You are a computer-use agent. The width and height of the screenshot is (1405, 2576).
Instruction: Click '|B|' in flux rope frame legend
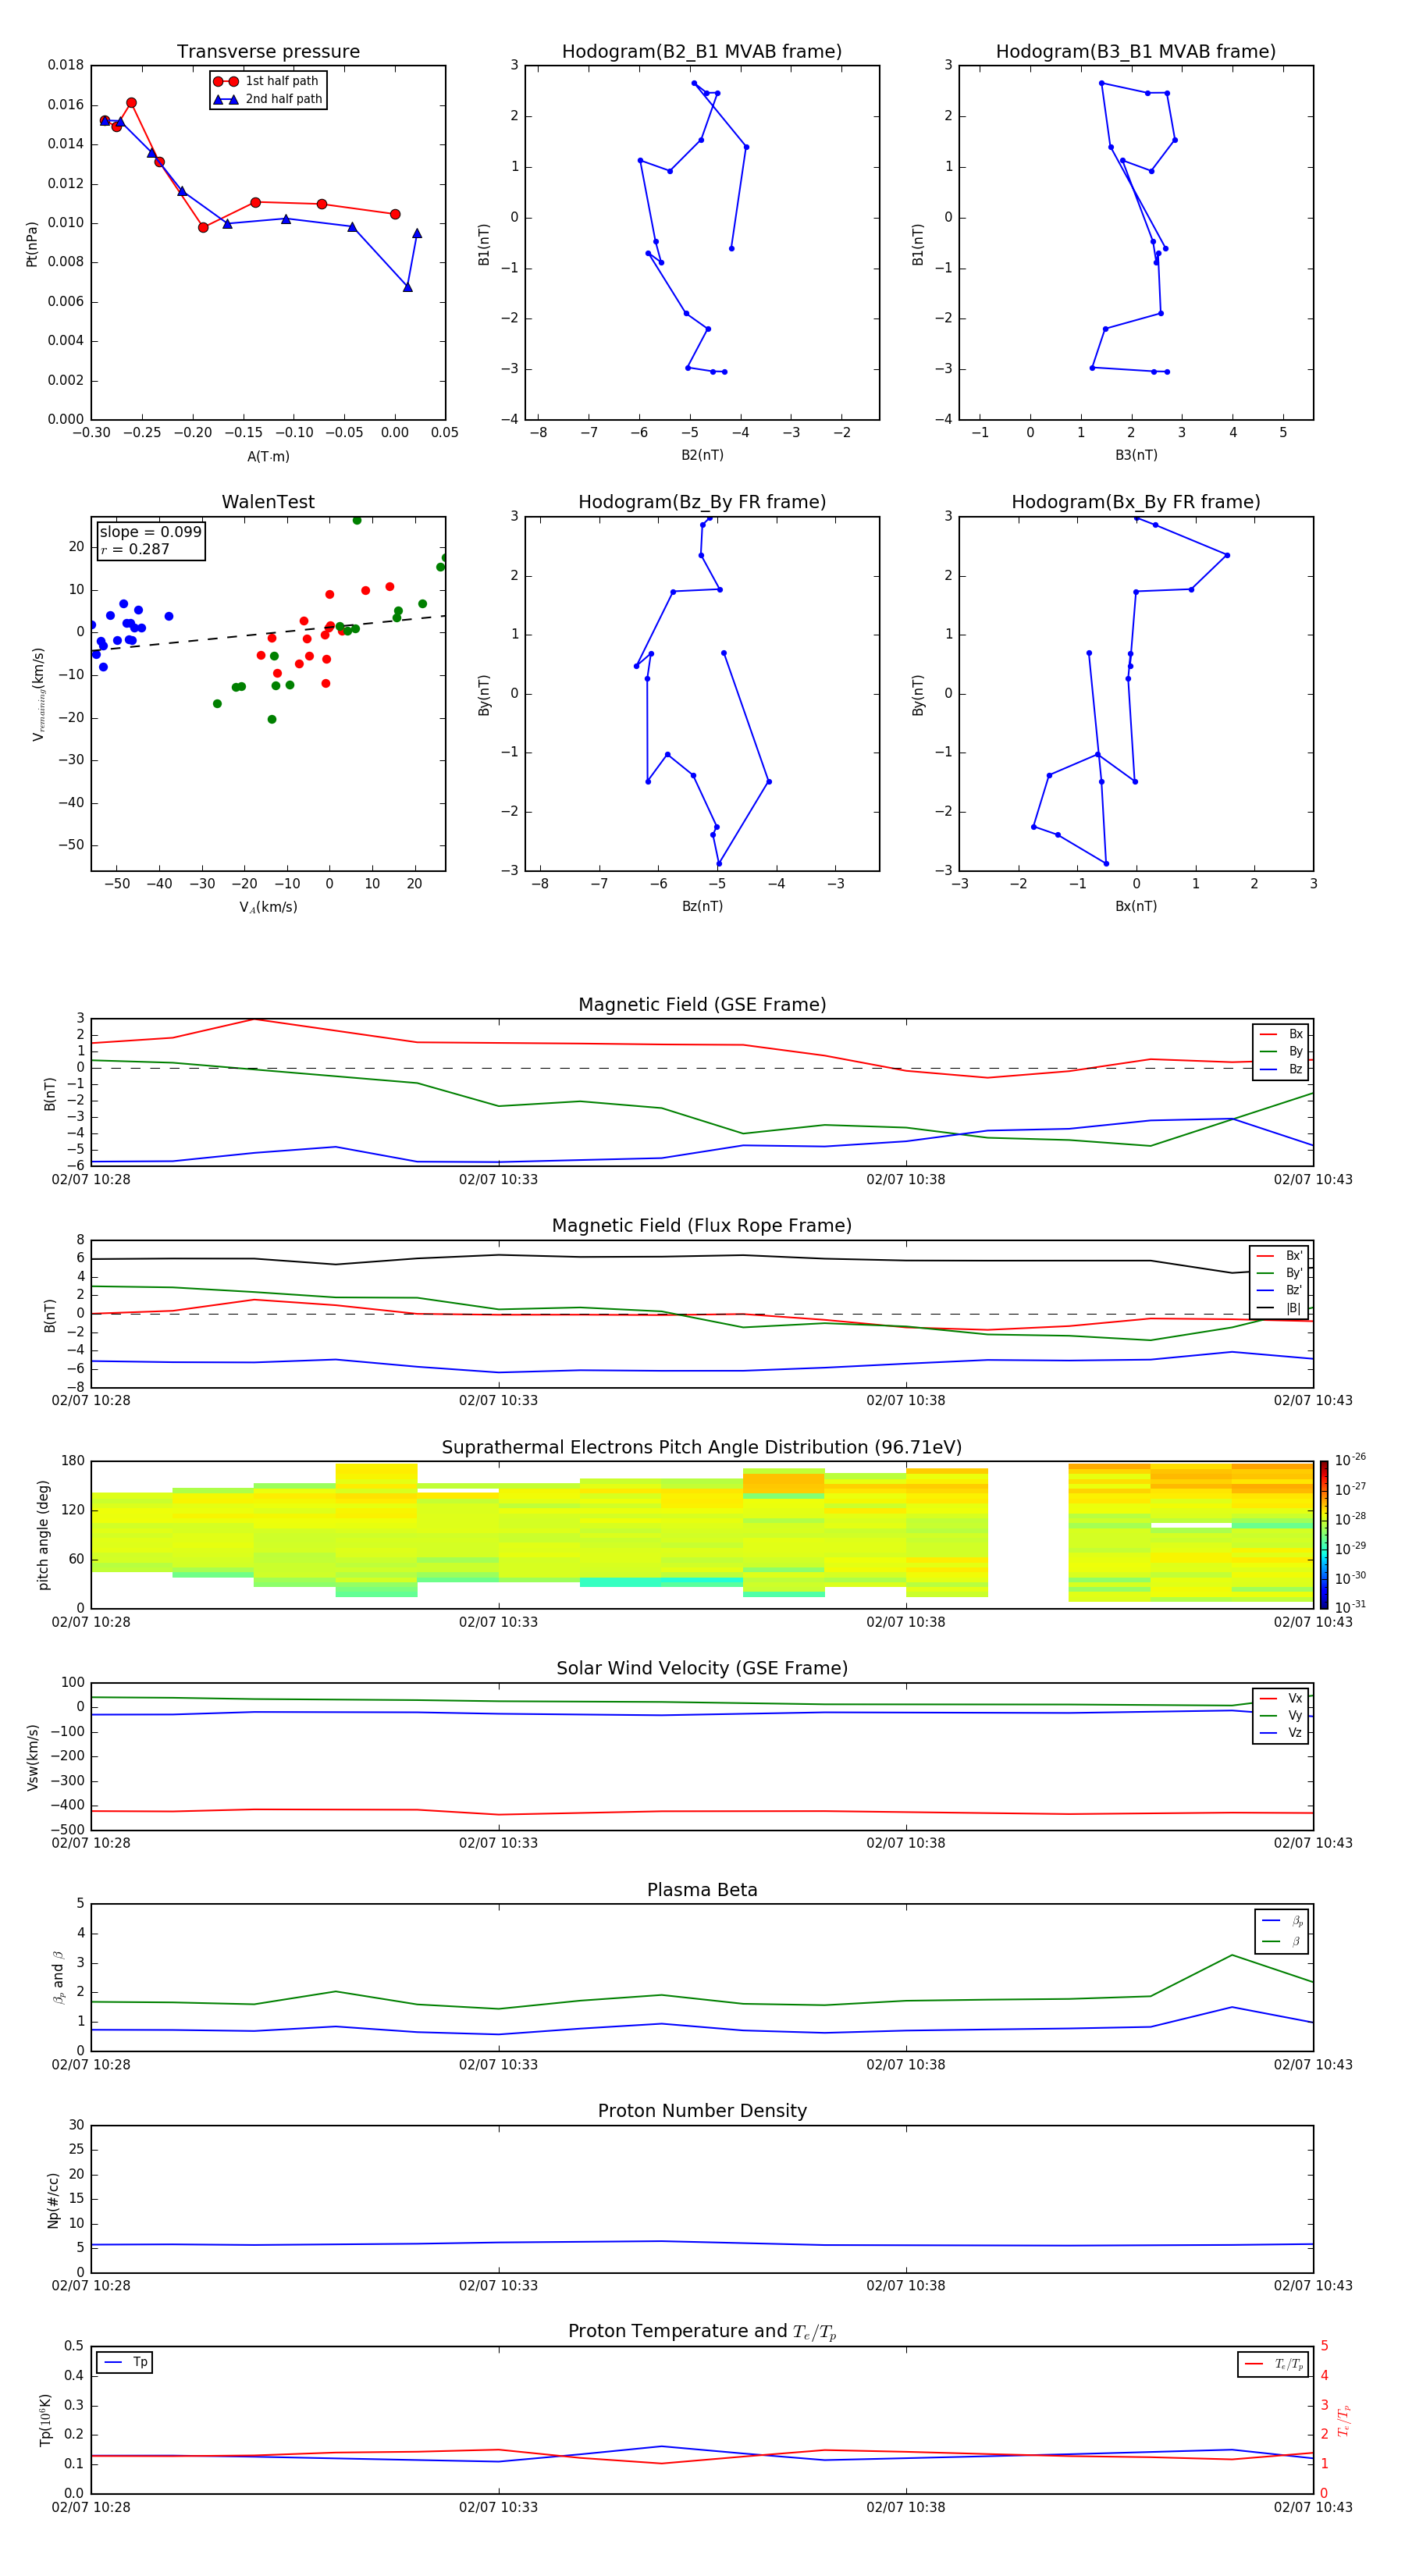pos(1293,1308)
